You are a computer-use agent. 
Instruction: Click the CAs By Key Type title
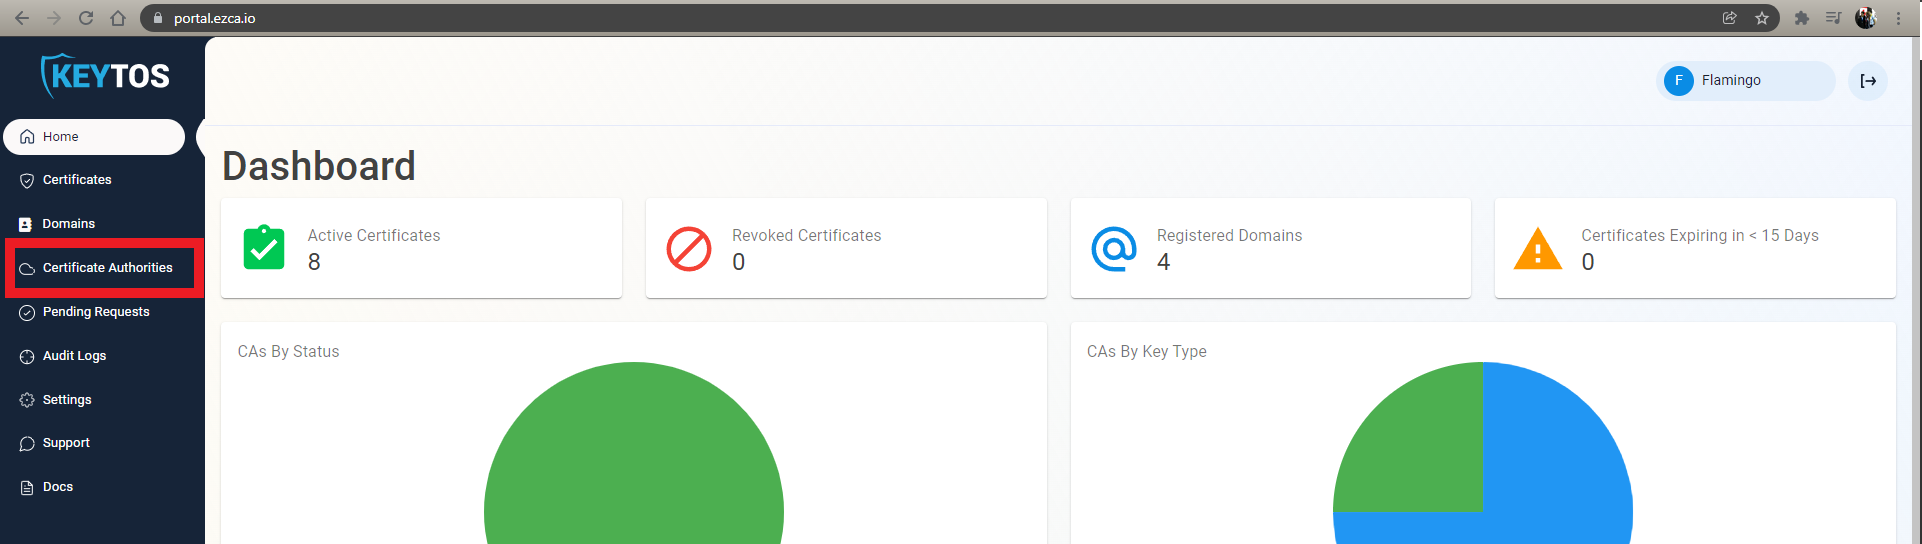tap(1147, 352)
